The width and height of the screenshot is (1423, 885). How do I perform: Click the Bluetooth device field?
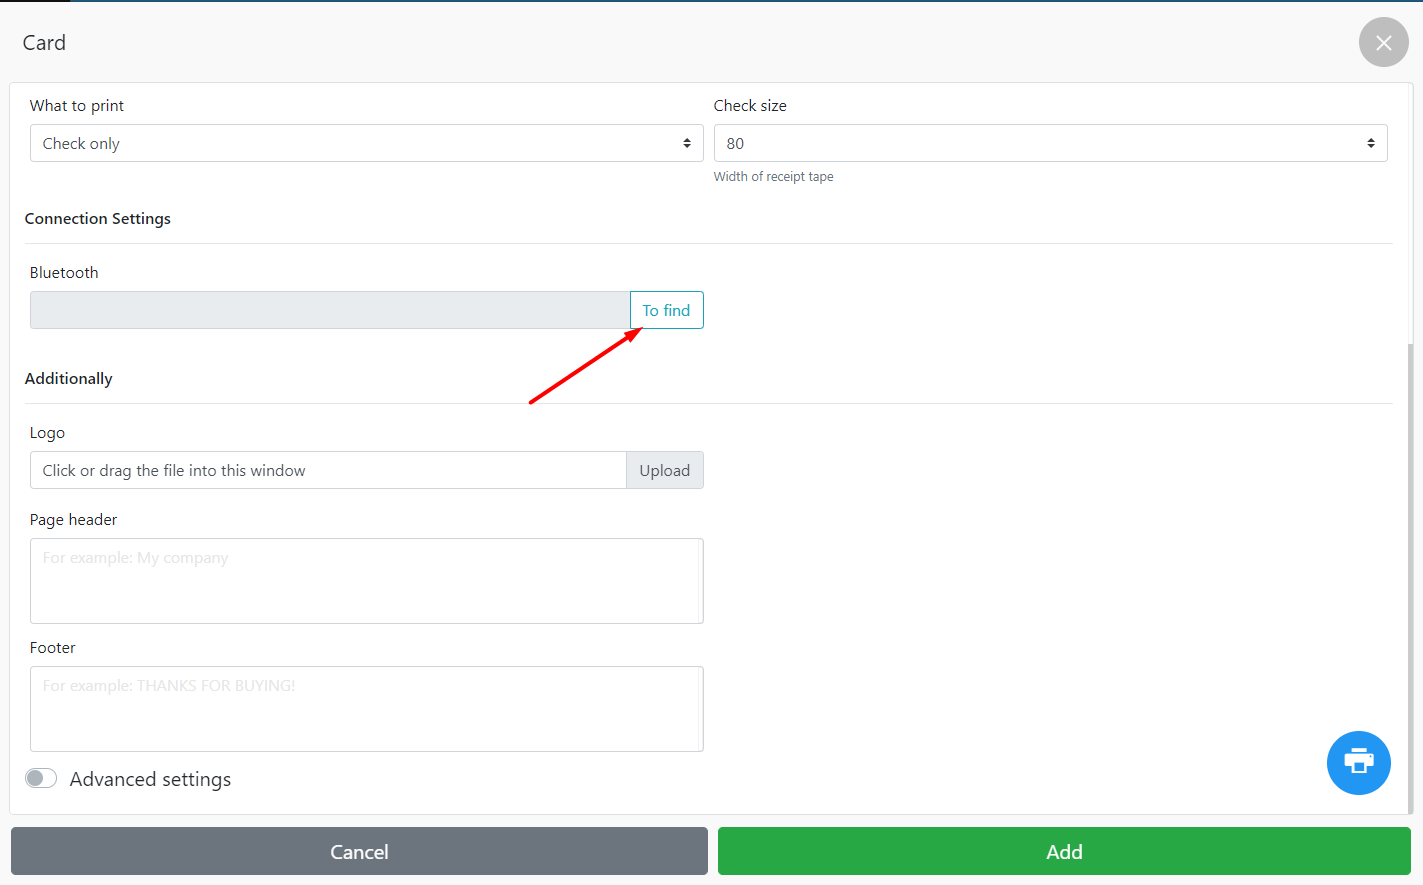coord(329,311)
